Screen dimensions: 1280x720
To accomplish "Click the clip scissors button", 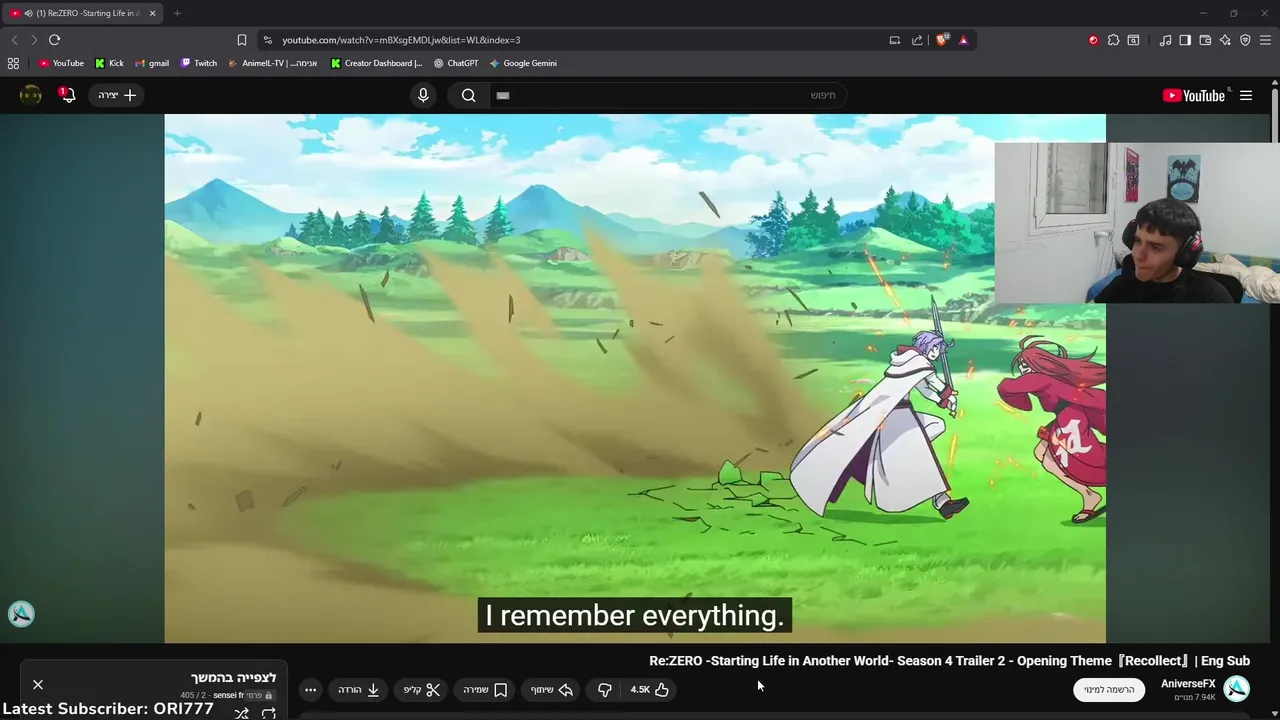I will pyautogui.click(x=422, y=690).
